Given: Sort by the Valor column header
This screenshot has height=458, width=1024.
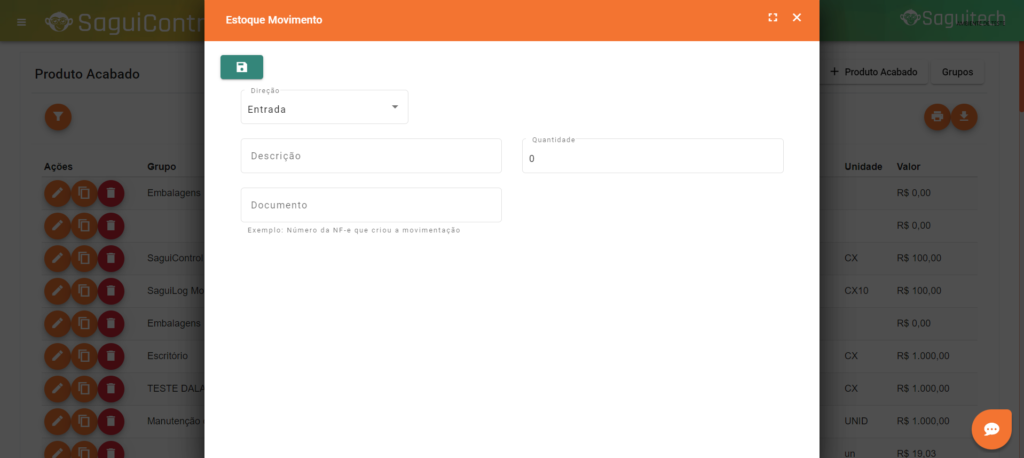Looking at the screenshot, I should click(908, 166).
